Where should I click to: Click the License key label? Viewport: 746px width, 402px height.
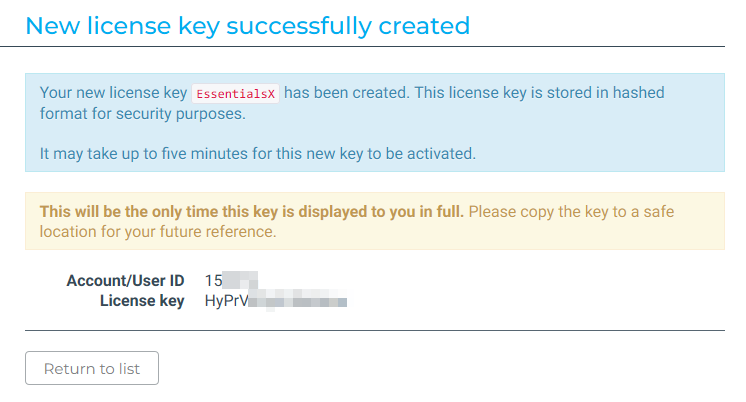(142, 301)
